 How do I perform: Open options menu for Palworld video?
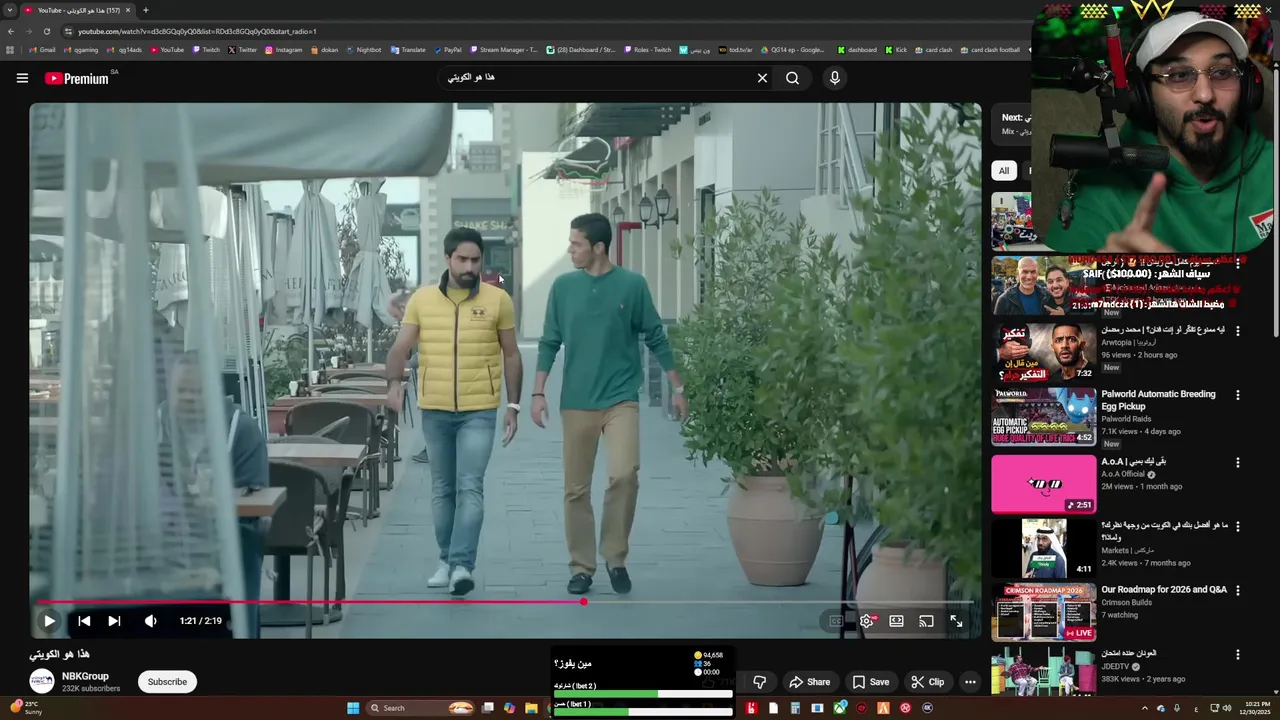(1238, 396)
